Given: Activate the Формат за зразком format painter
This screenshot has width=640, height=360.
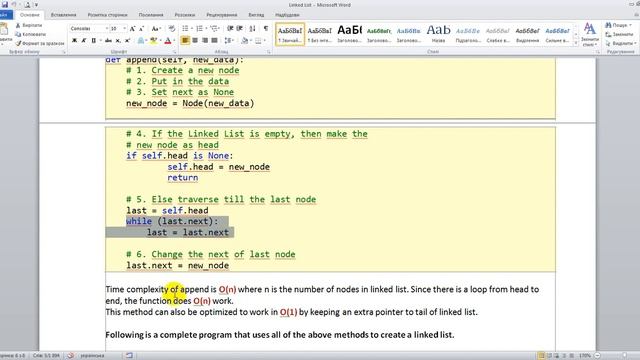Looking at the screenshot, I should pos(40,43).
